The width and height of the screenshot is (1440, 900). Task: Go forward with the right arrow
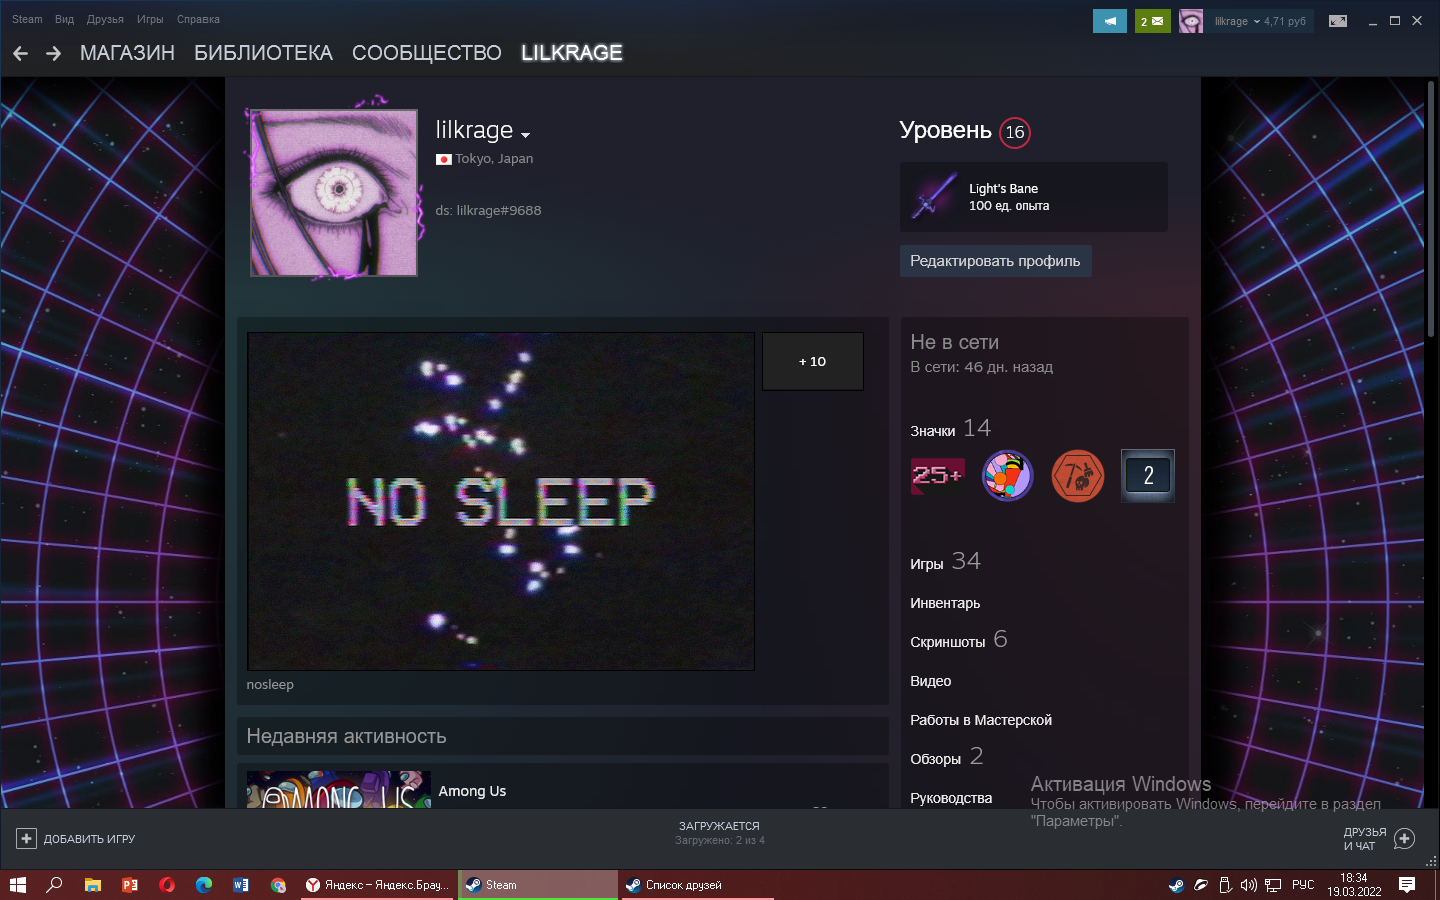pyautogui.click(x=53, y=54)
